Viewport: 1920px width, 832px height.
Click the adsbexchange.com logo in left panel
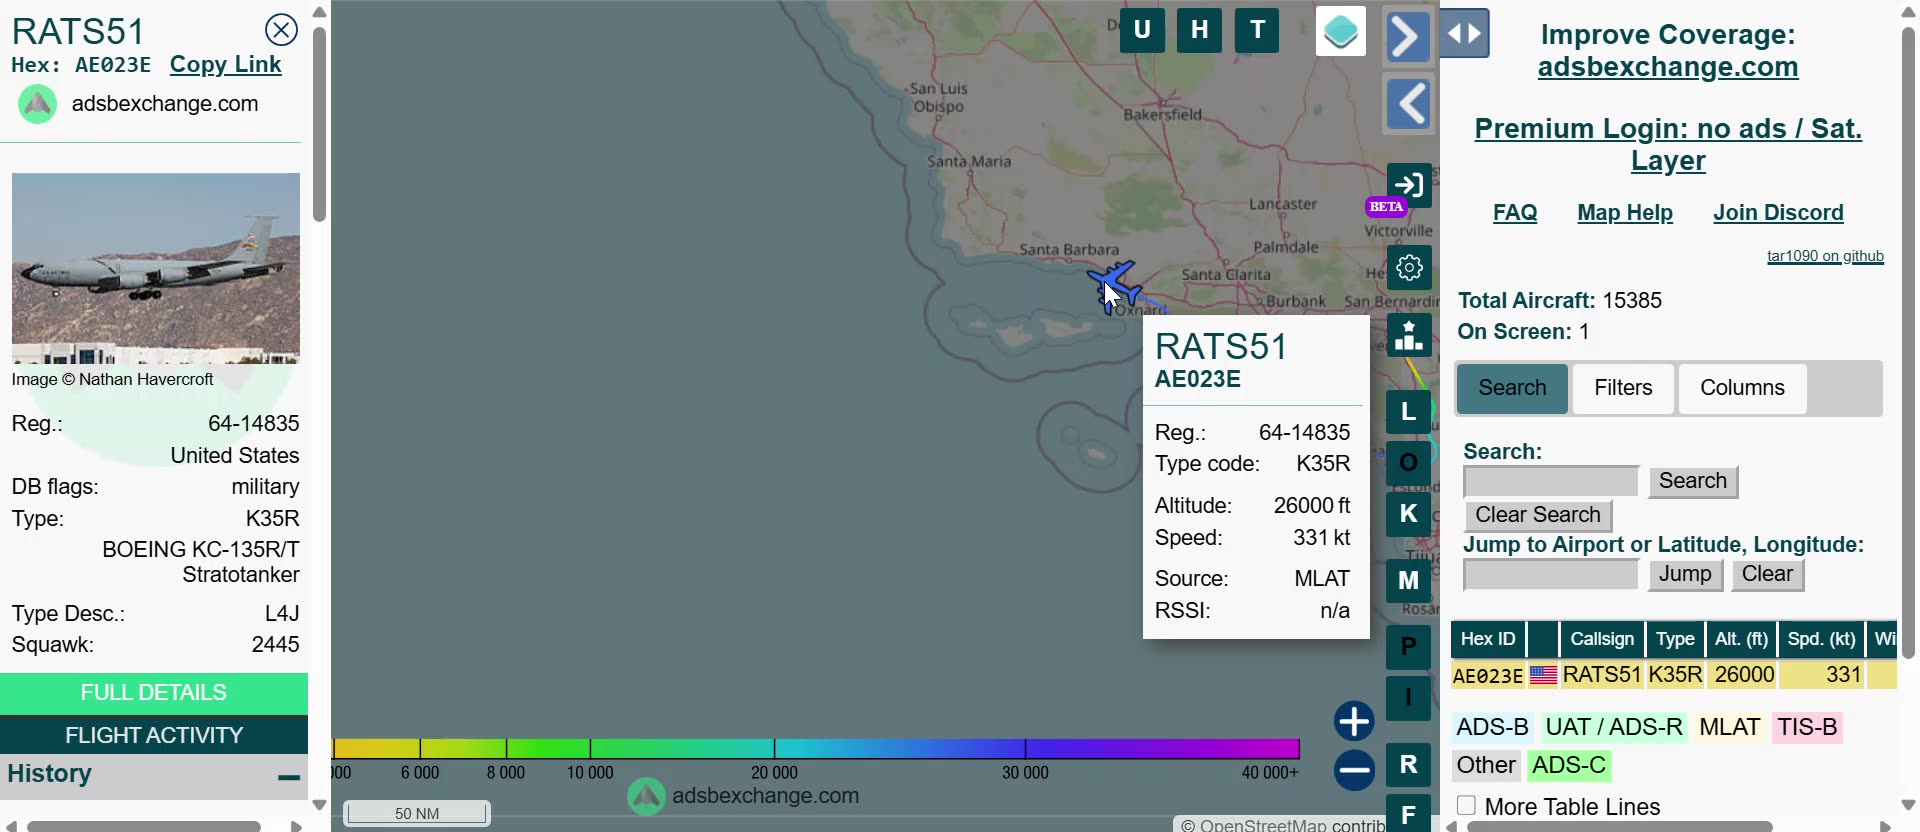(x=38, y=104)
